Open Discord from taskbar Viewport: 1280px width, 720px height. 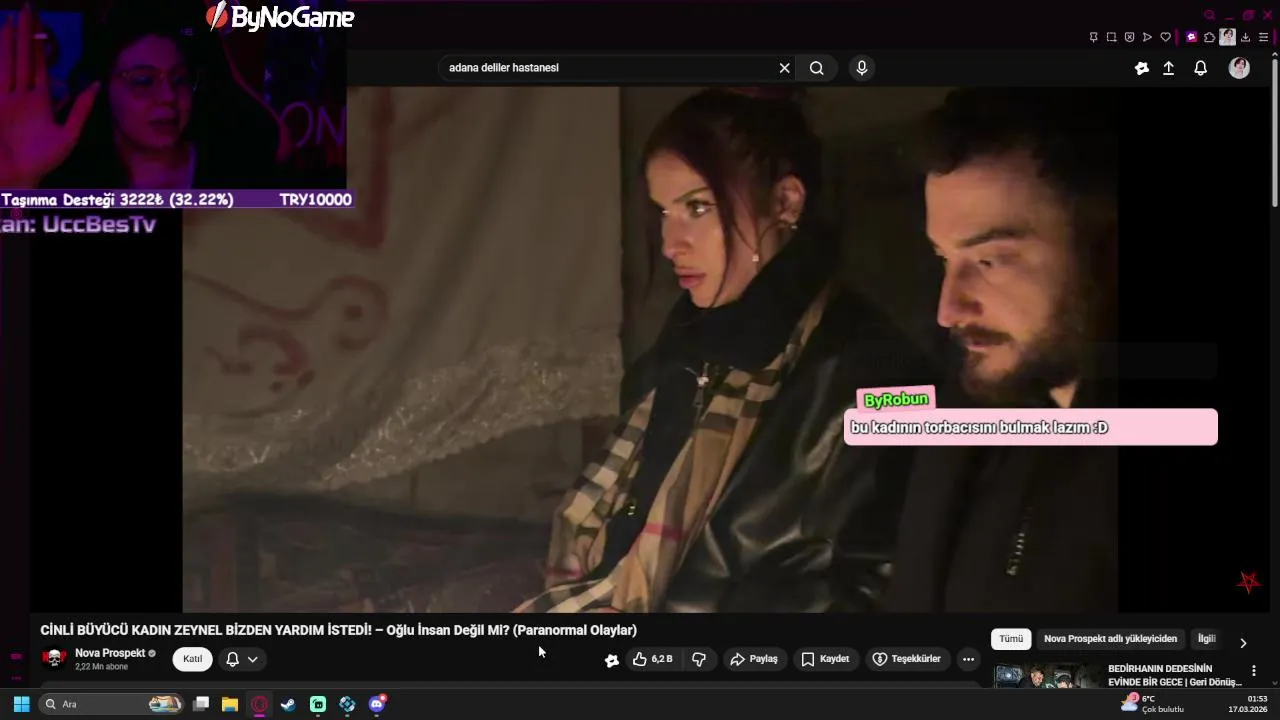click(x=377, y=704)
